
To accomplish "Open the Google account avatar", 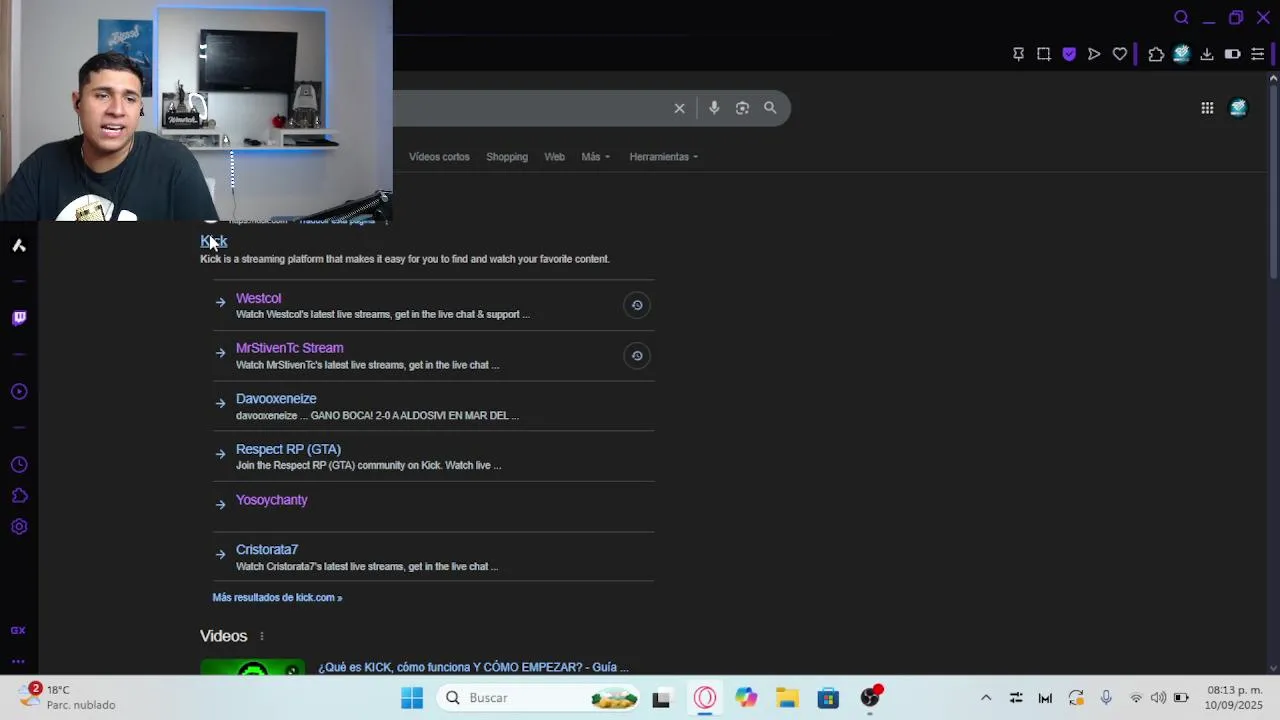I will 1238,108.
